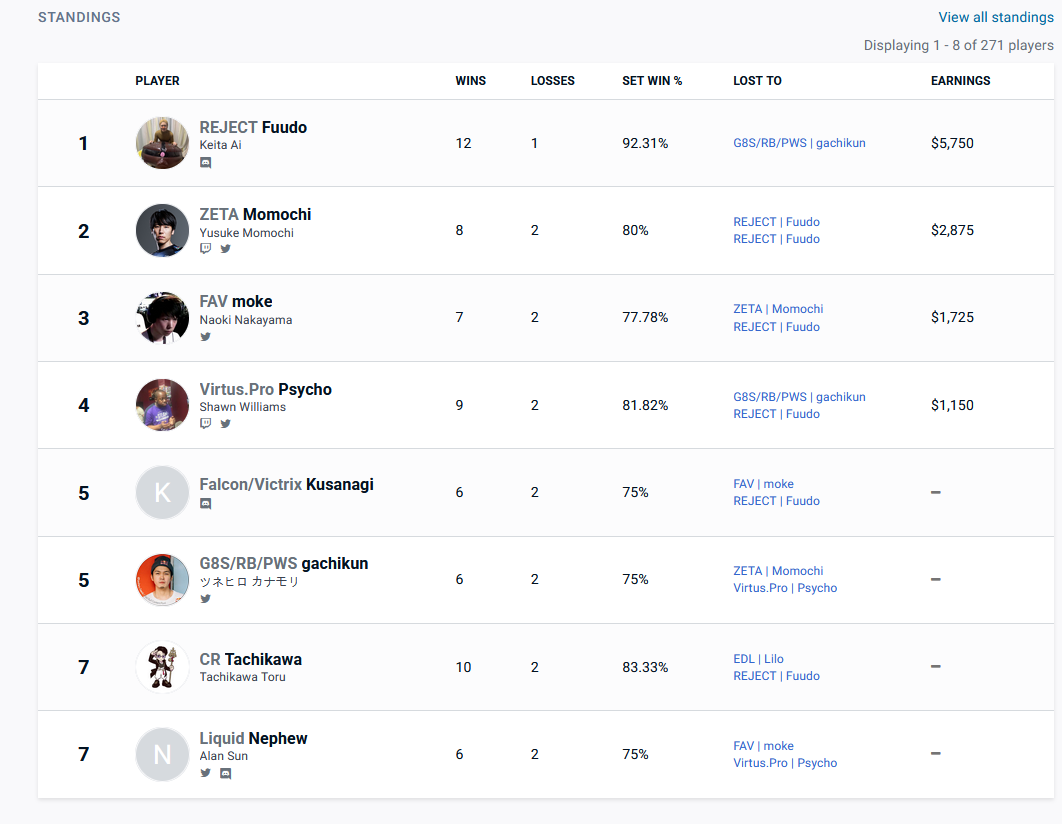1062x824 pixels.
Task: Open REJECT | Fuudo link in Psycho's row
Action: 776,414
